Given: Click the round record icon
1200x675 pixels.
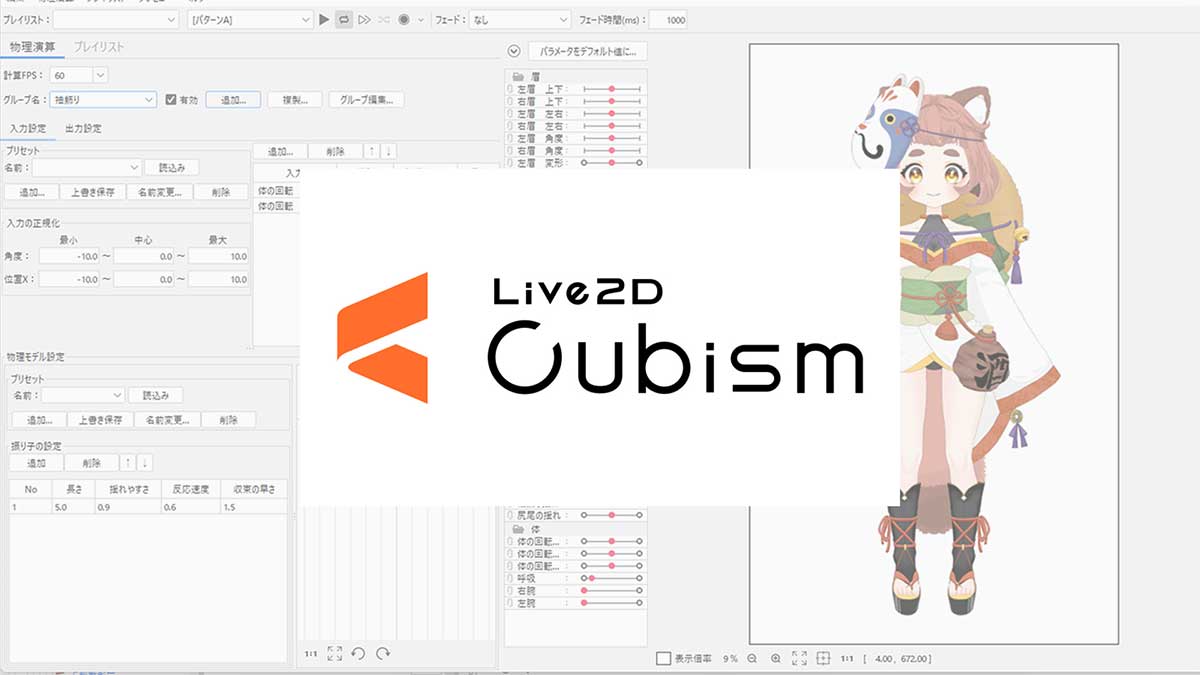Looking at the screenshot, I should (405, 20).
